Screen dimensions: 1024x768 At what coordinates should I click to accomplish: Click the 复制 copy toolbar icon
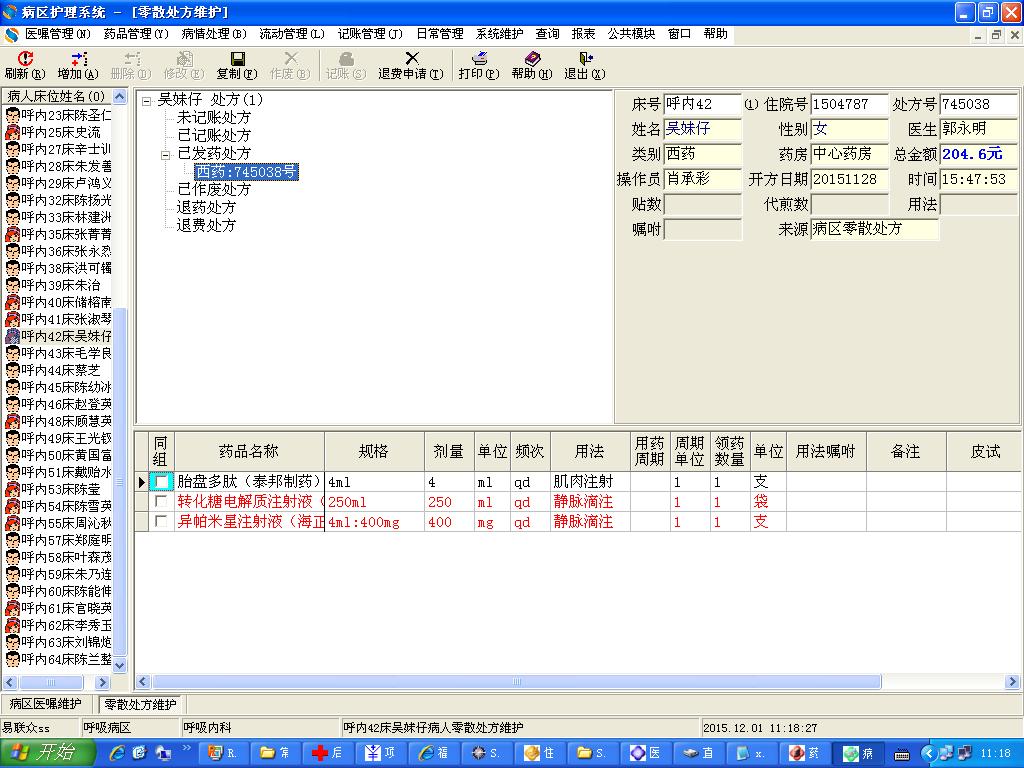coord(238,59)
